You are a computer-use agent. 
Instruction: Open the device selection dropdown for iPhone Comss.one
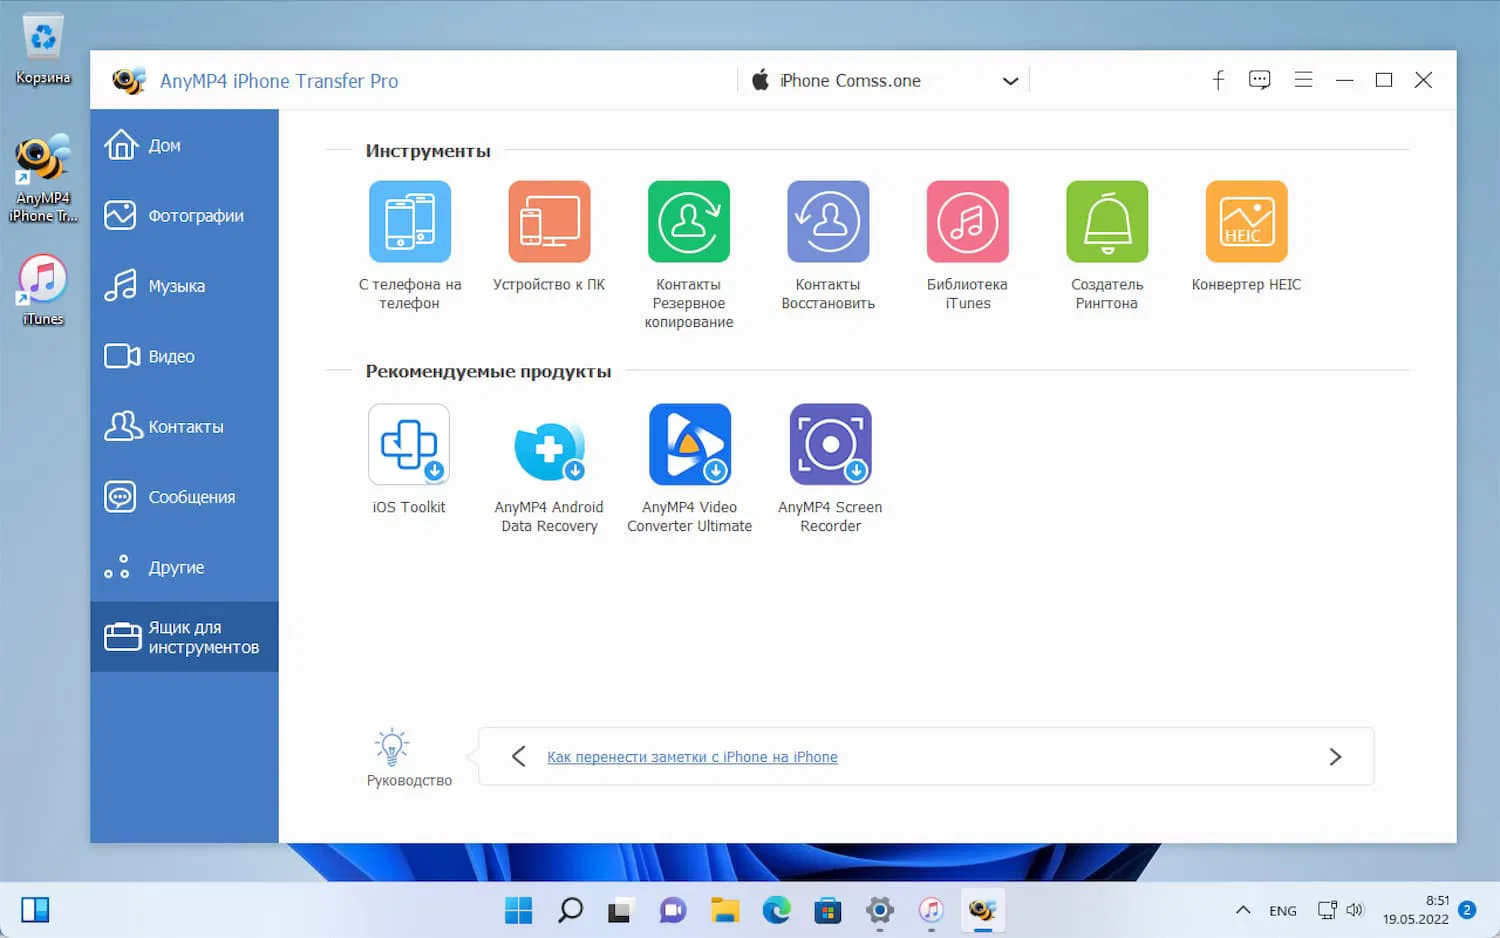[1010, 80]
